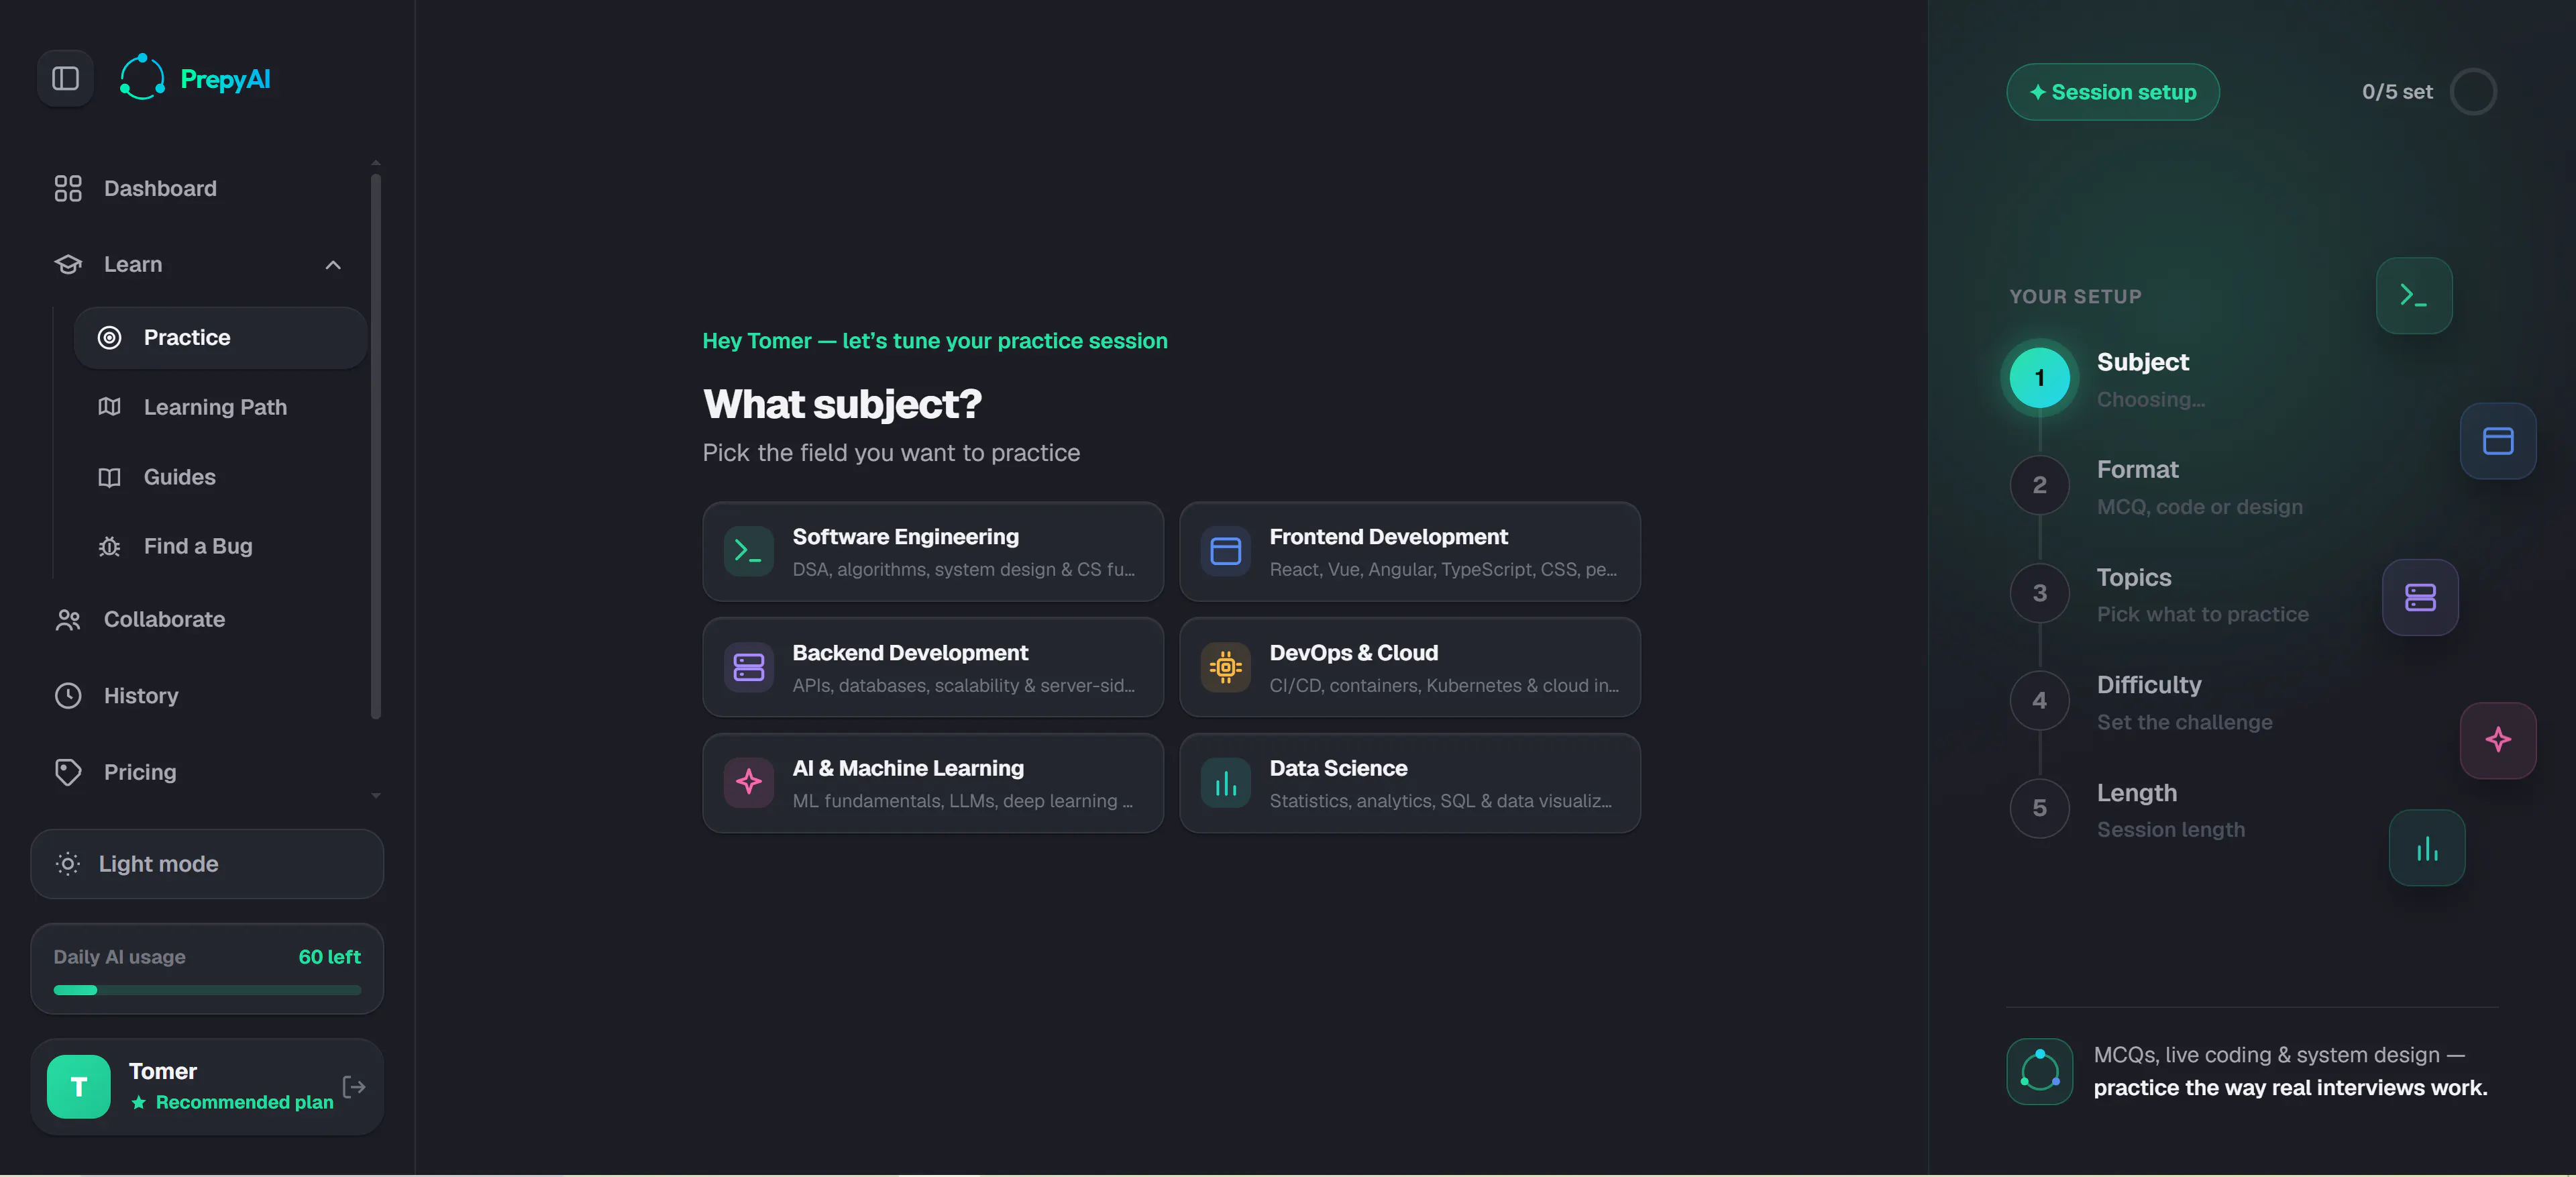
Task: Click the 'What subject?' heading
Action: point(842,405)
